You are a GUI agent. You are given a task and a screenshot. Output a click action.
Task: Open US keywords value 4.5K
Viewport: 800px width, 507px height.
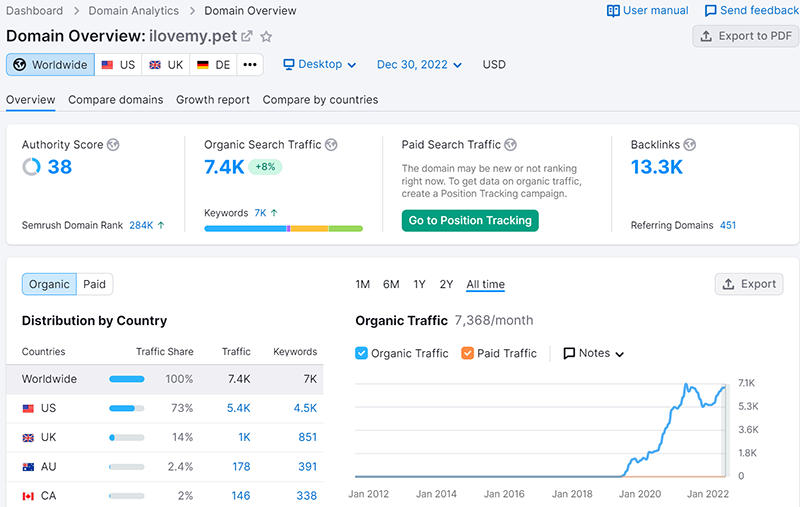305,408
